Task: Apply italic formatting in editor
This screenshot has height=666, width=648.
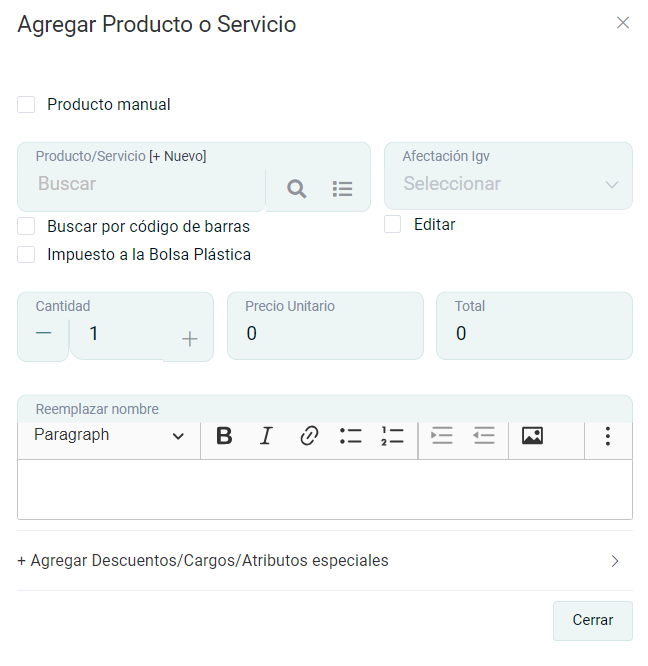Action: point(266,436)
